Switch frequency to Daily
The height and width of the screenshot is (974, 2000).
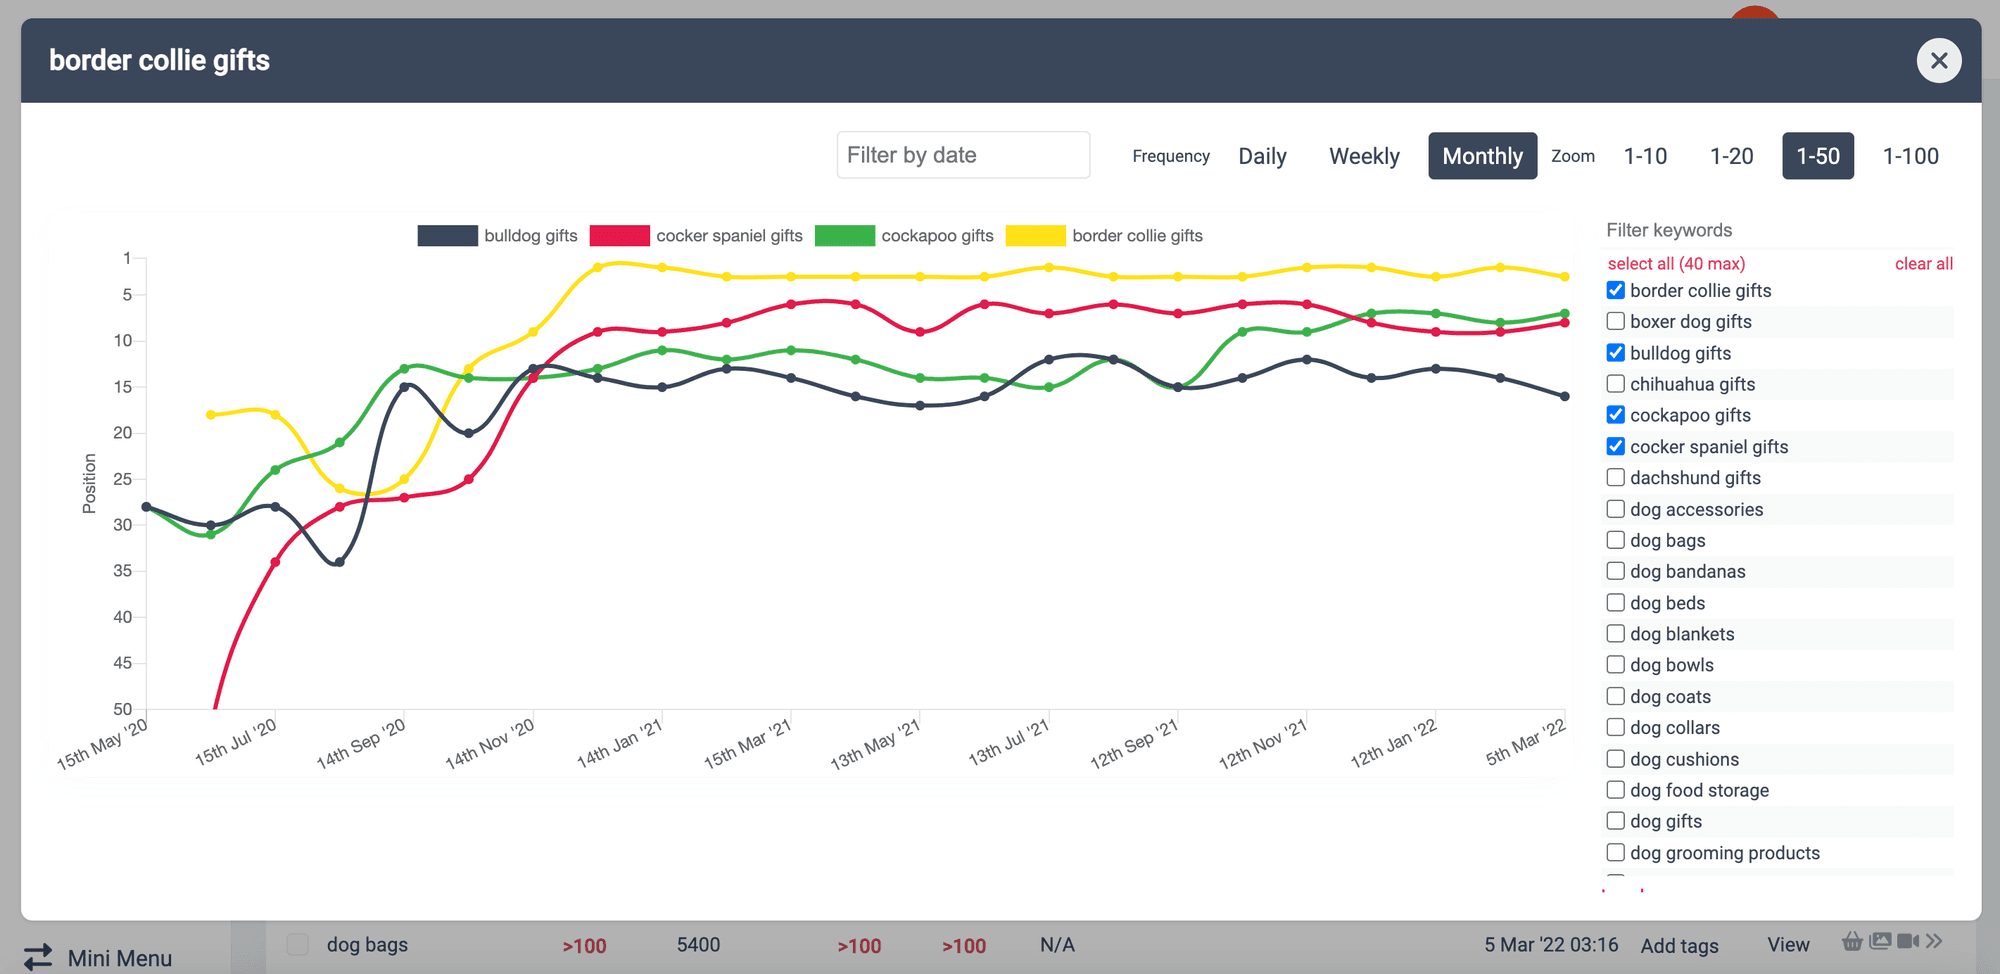pyautogui.click(x=1262, y=156)
